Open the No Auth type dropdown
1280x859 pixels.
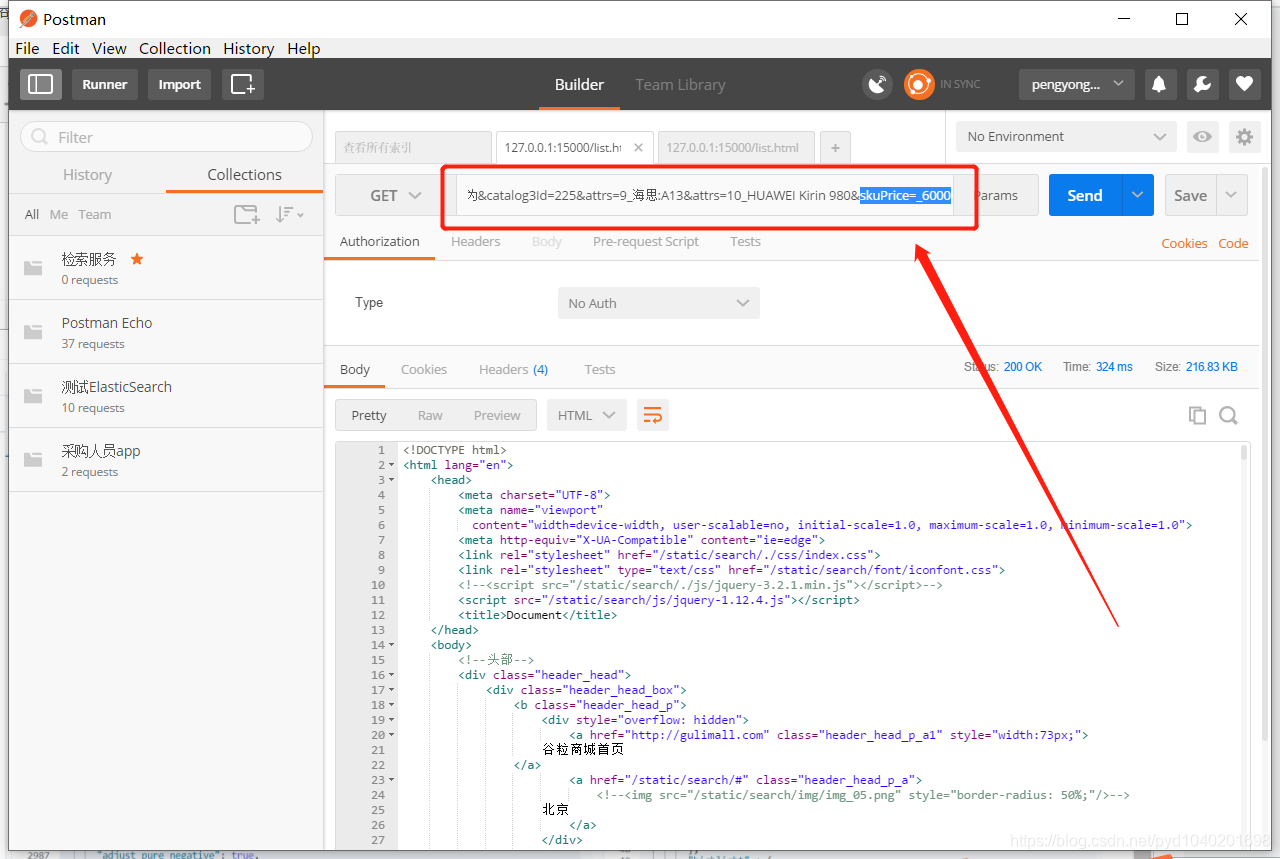click(658, 303)
